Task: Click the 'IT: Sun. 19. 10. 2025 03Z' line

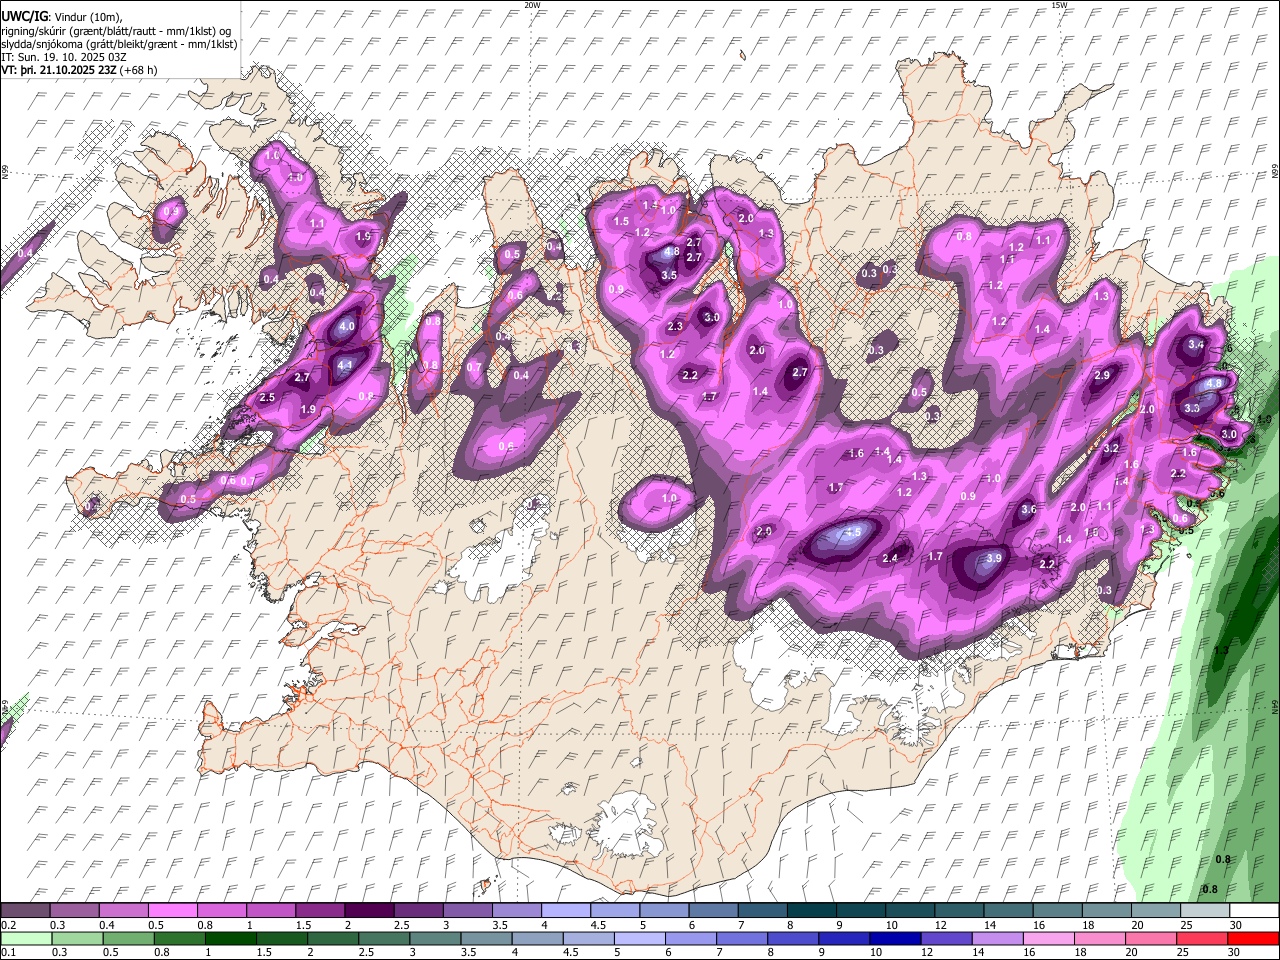Action: pyautogui.click(x=63, y=58)
